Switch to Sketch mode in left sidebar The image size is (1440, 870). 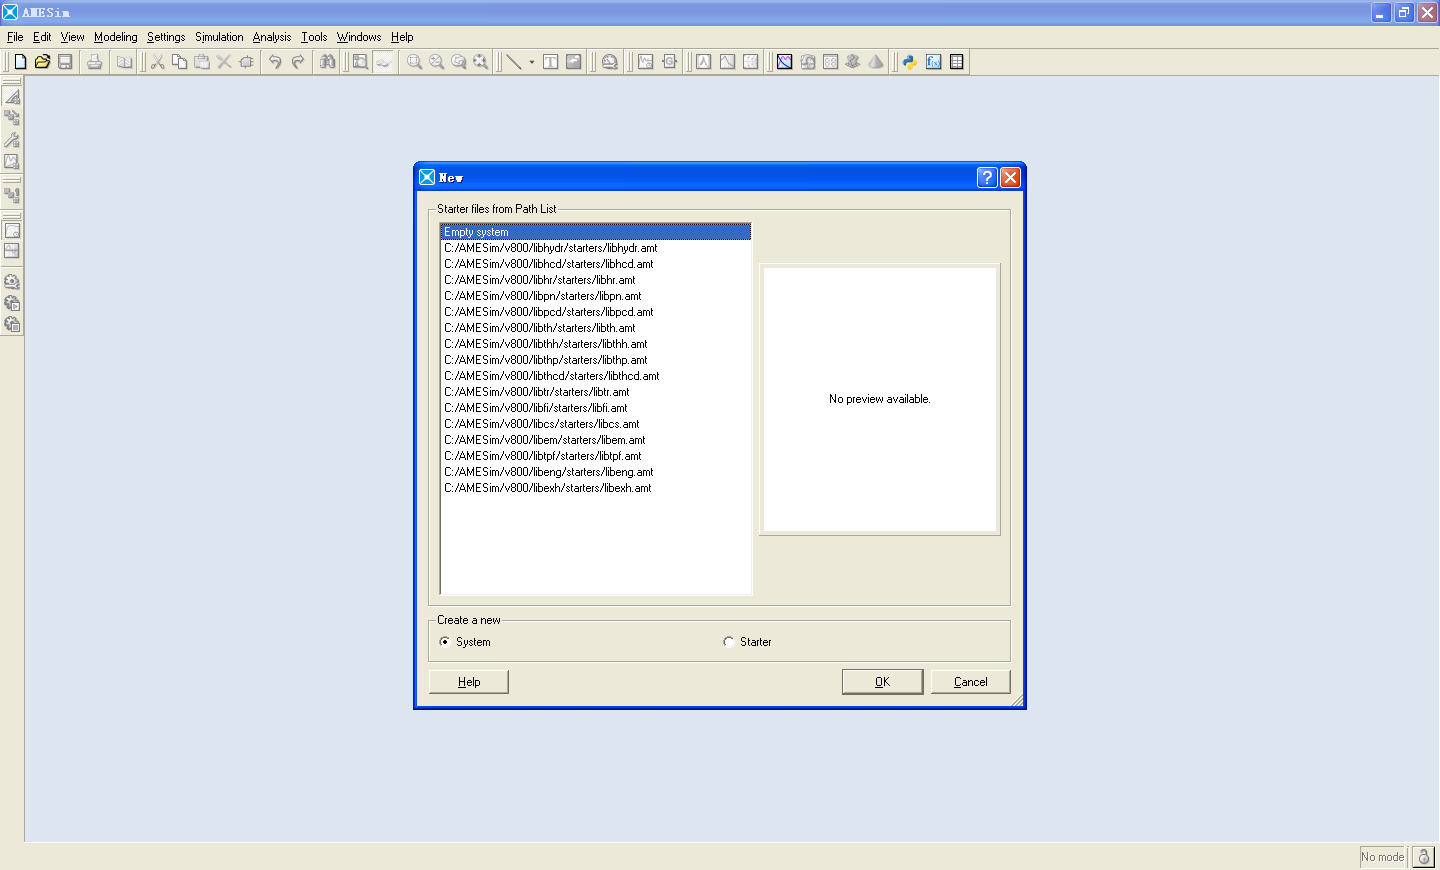click(x=12, y=96)
